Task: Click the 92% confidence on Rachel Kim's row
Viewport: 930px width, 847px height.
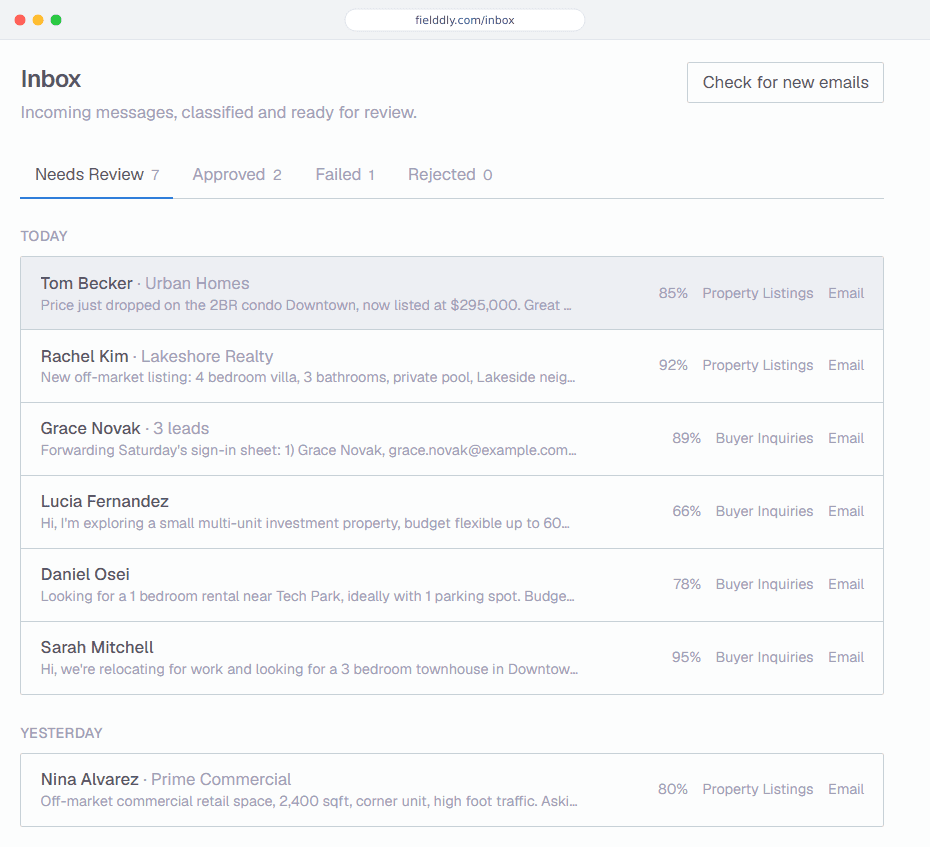Action: 673,365
